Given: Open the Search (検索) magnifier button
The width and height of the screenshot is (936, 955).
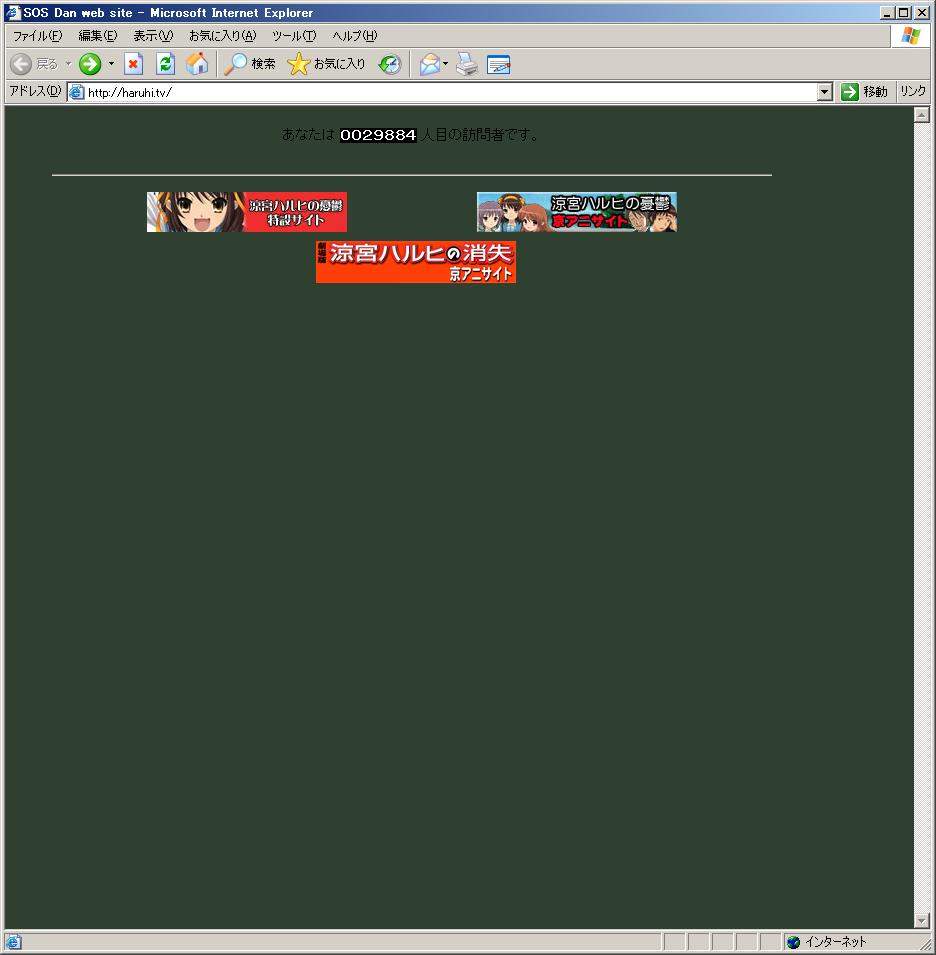Looking at the screenshot, I should coord(250,64).
